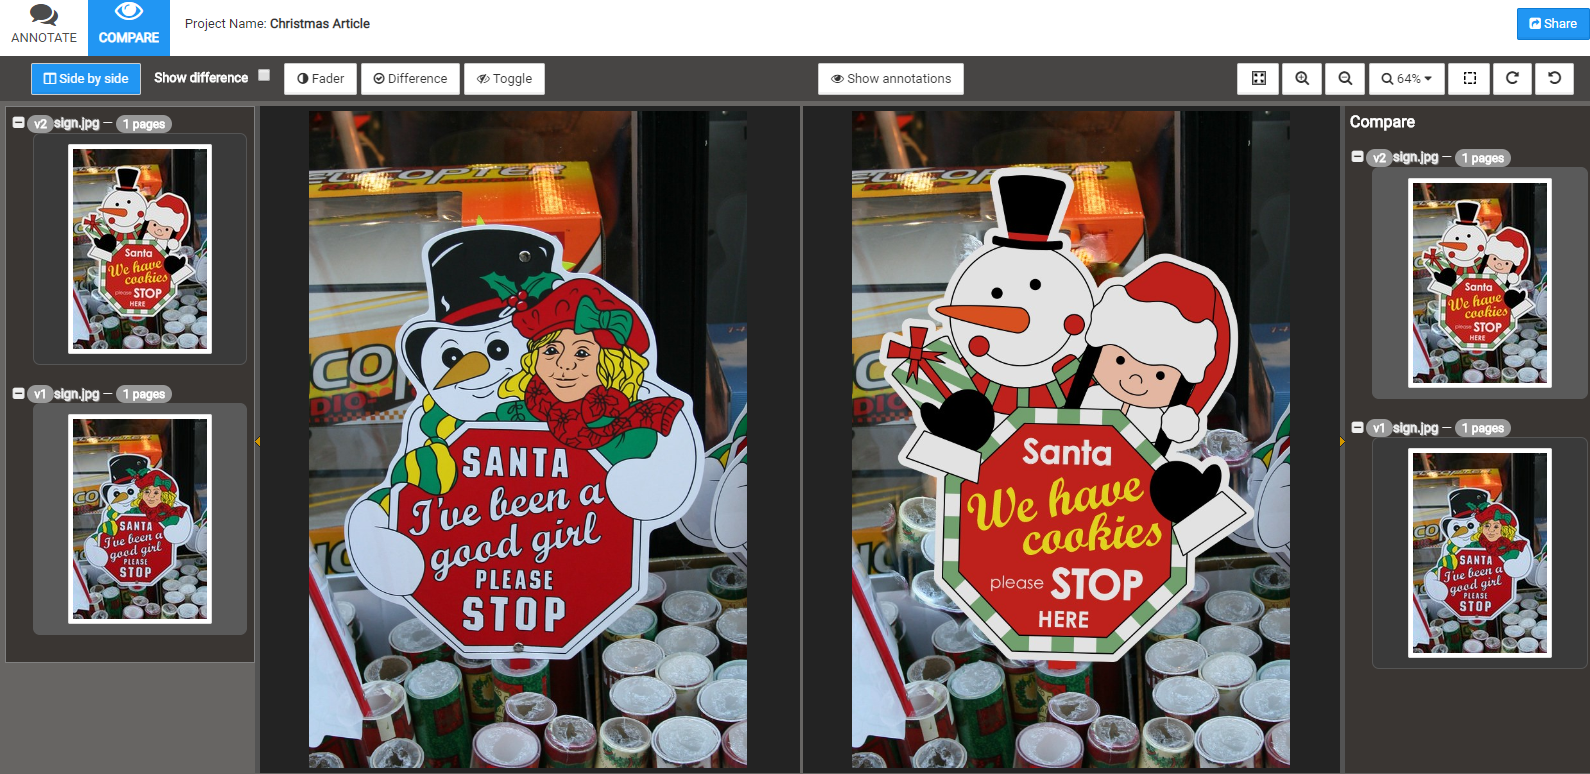The image size is (1590, 774).
Task: Rotate image counterclockwise
Action: coord(1555,78)
